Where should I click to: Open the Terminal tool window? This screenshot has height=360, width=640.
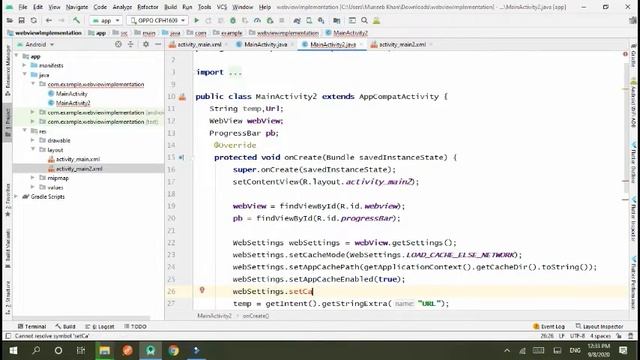pos(32,327)
